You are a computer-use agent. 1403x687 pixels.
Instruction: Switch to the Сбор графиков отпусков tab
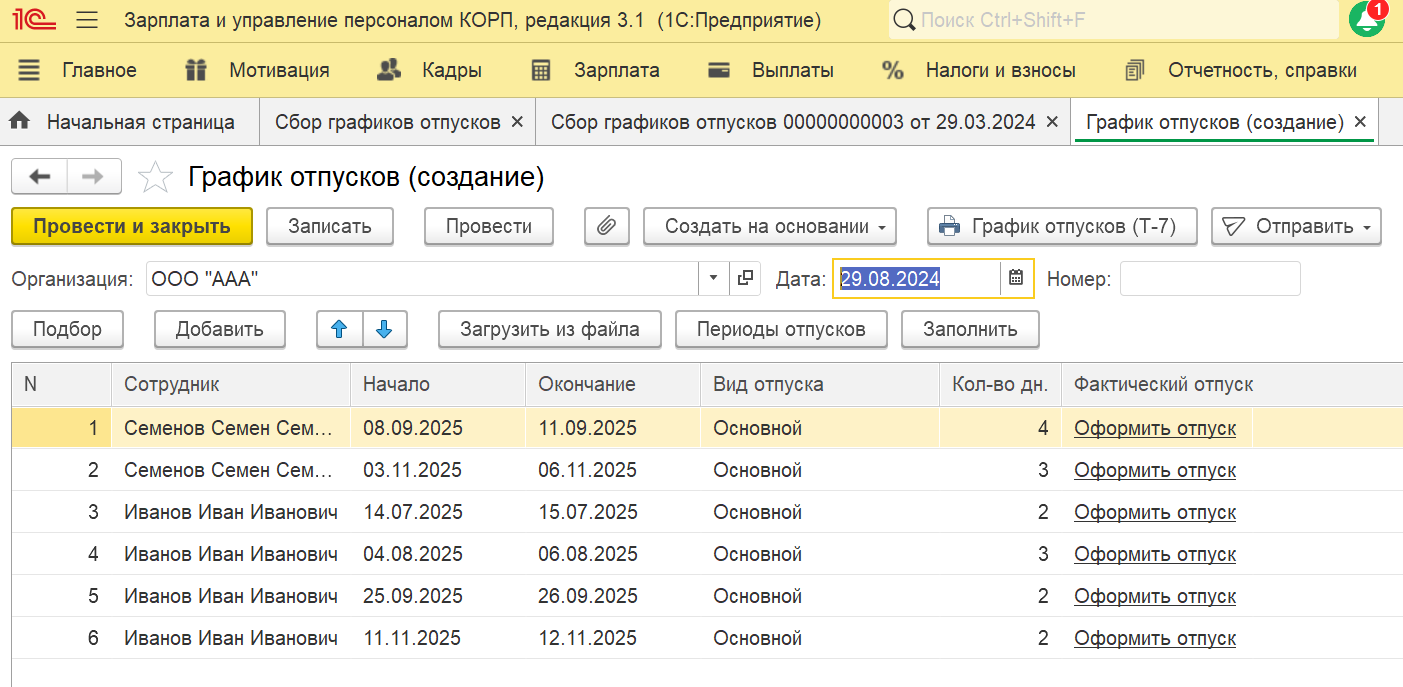tap(387, 122)
